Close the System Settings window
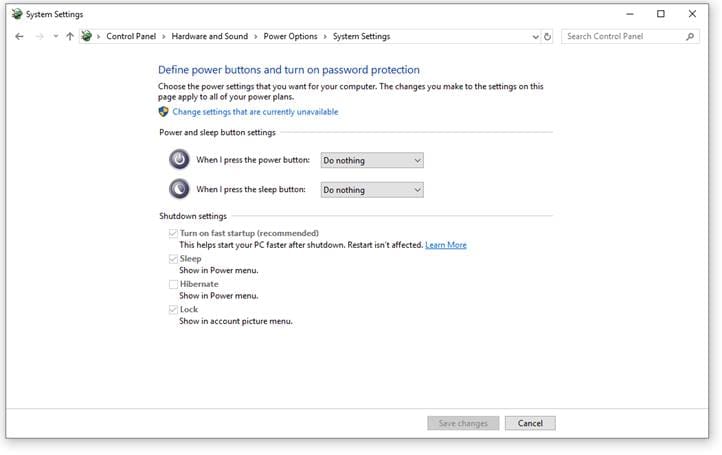 (x=692, y=14)
